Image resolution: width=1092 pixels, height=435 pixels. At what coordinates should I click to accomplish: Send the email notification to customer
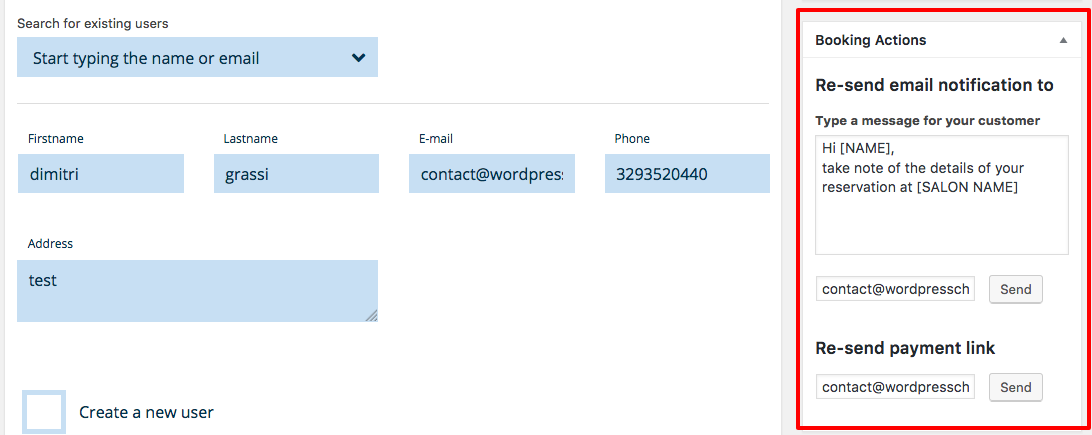point(1015,289)
